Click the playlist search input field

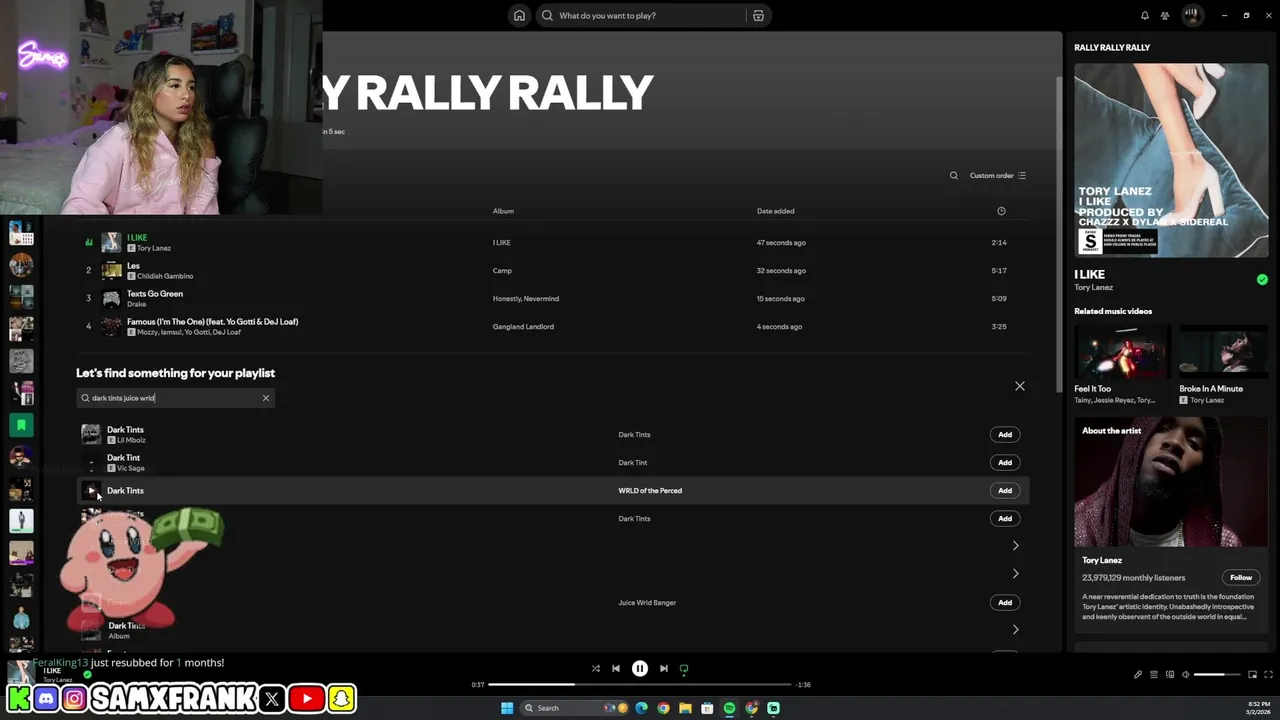pos(175,398)
